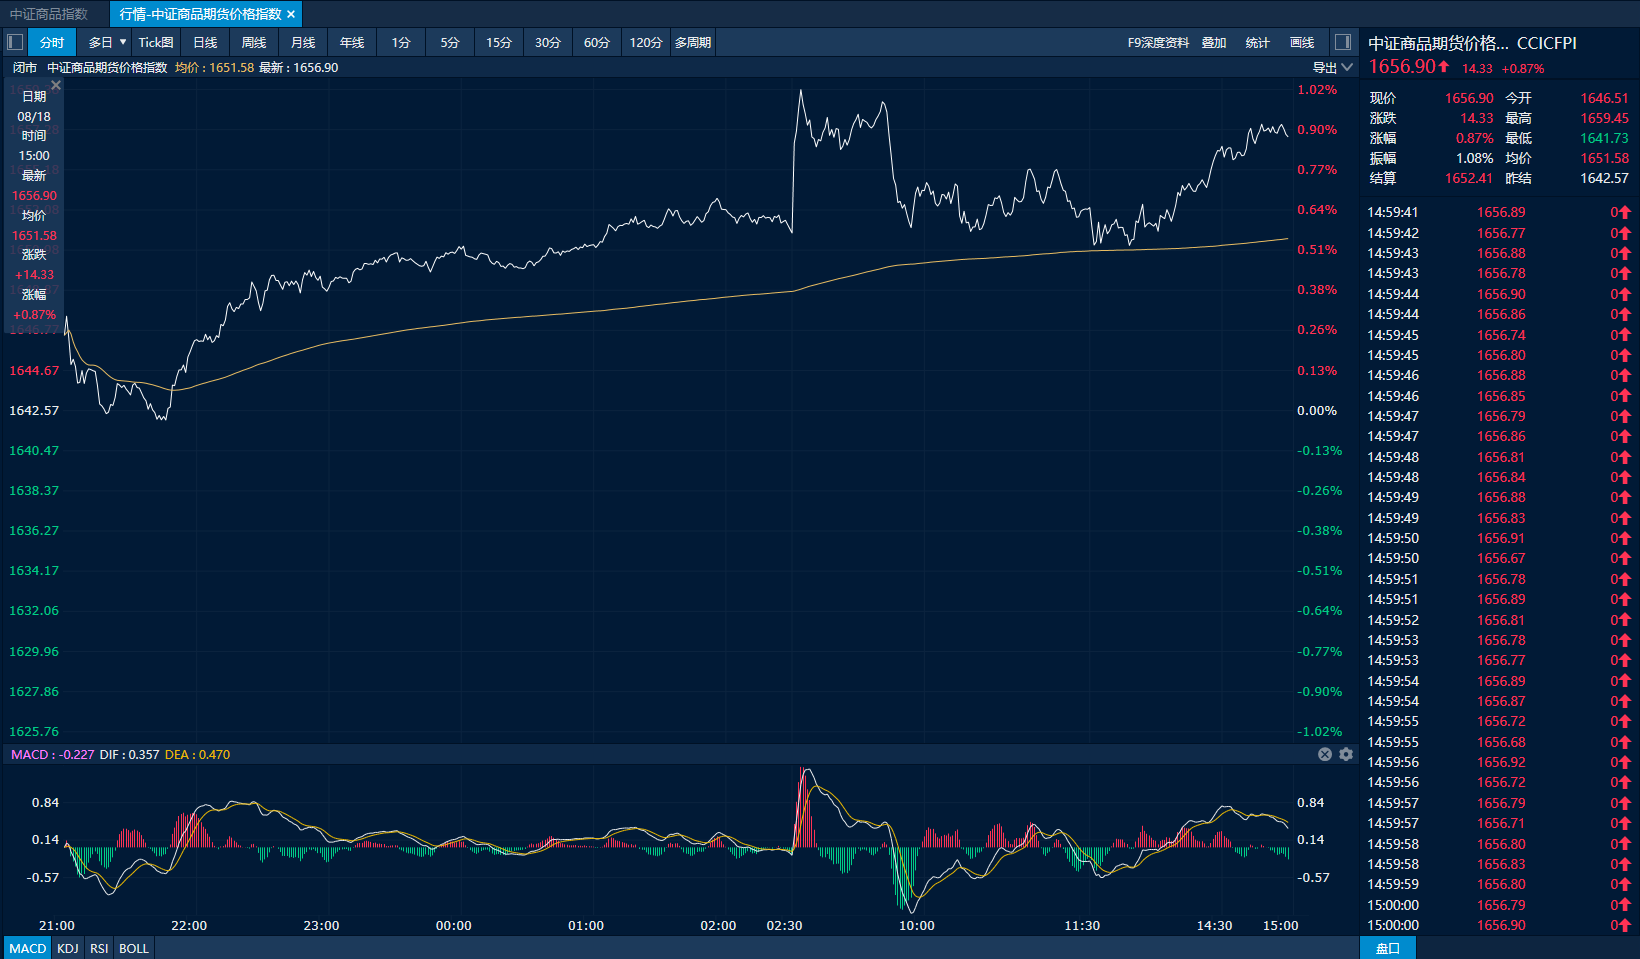The height and width of the screenshot is (959, 1640).
Task: Switch to the KDJ indicator tab
Action: [68, 948]
